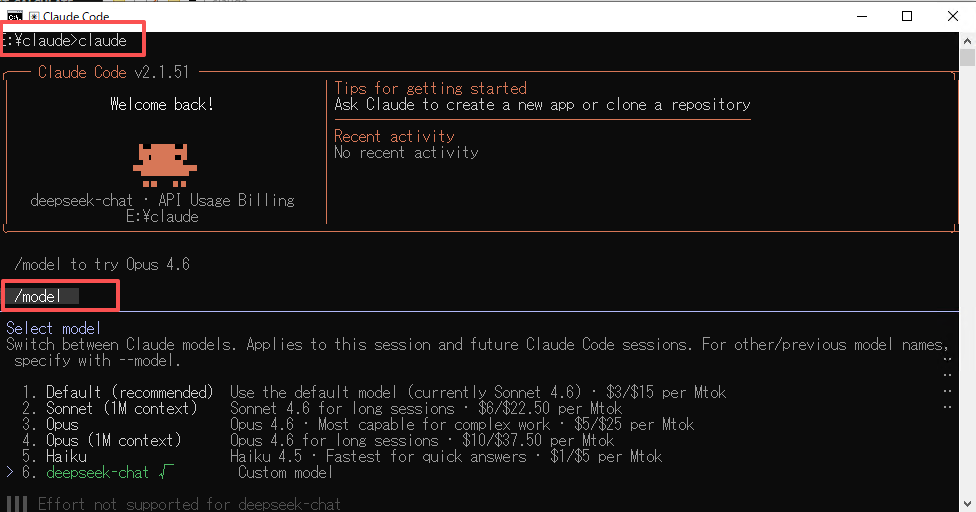Select the Haiku model entry
Viewport: 976px width, 512px height.
click(x=66, y=456)
